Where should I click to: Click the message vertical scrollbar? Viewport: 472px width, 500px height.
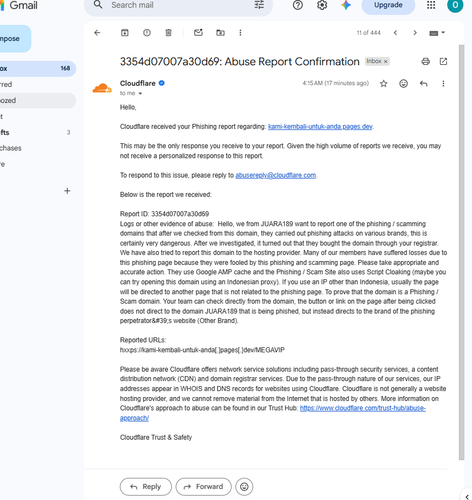click(462, 252)
